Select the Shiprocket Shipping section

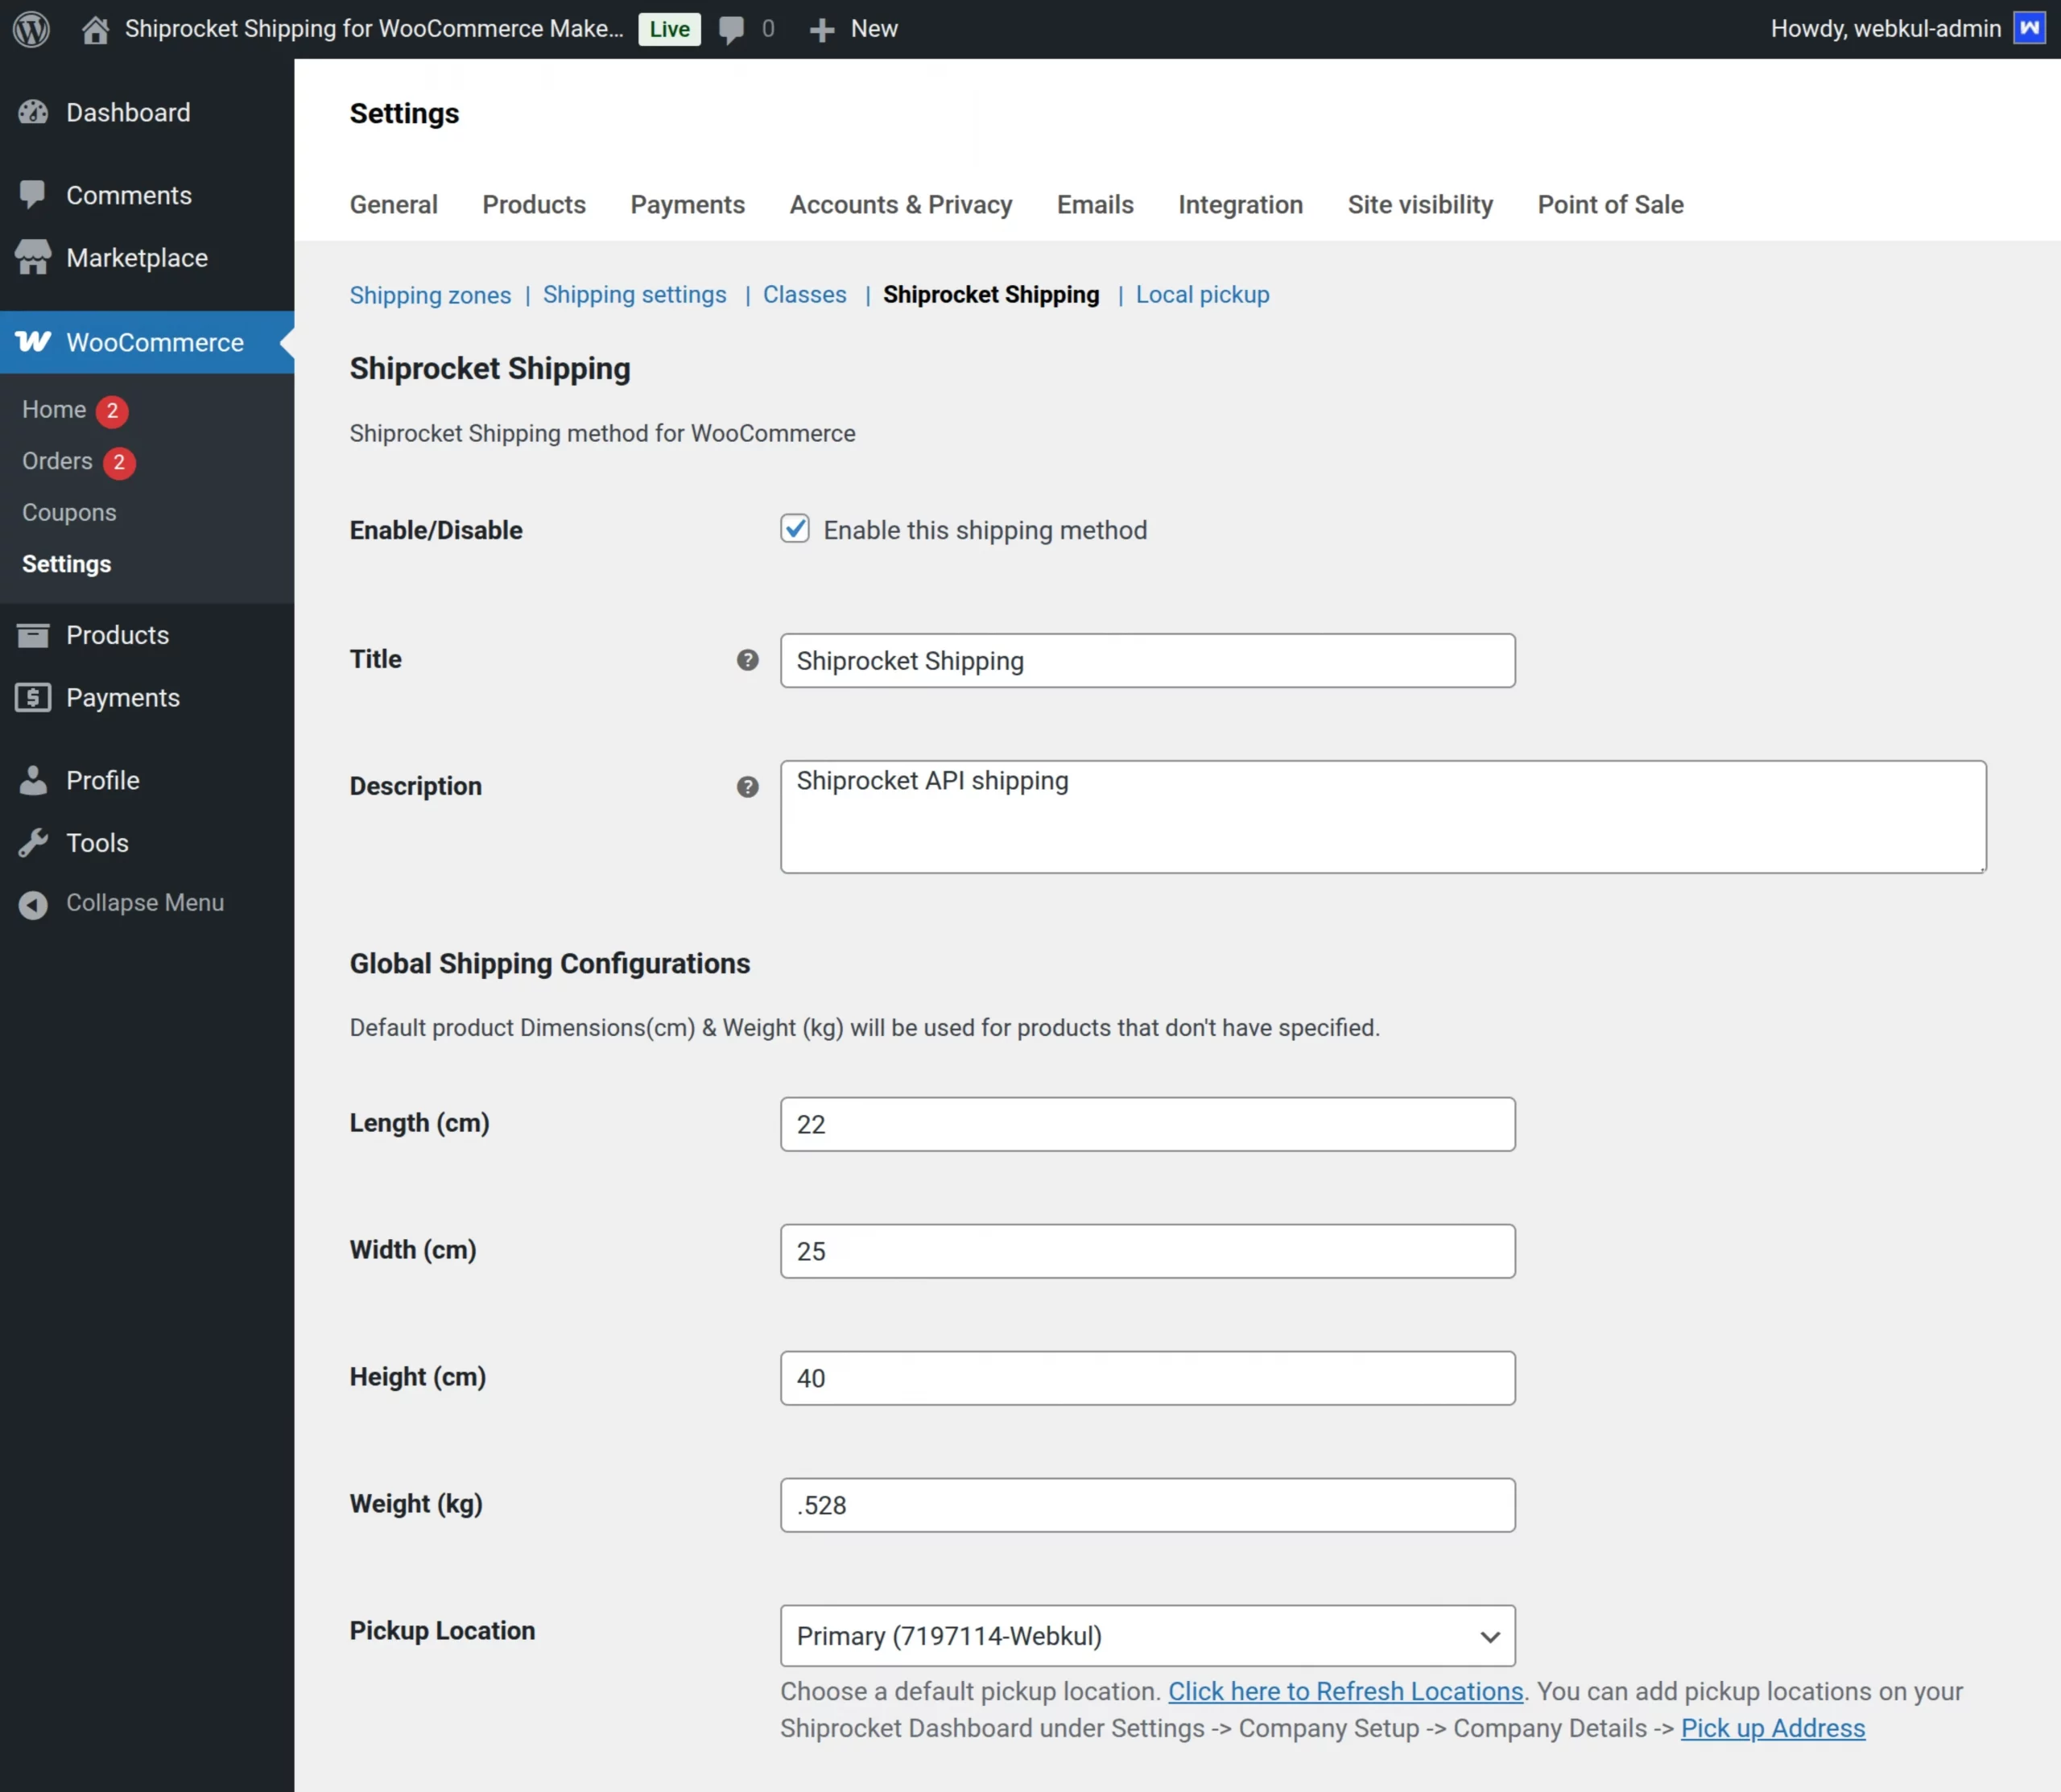(990, 295)
